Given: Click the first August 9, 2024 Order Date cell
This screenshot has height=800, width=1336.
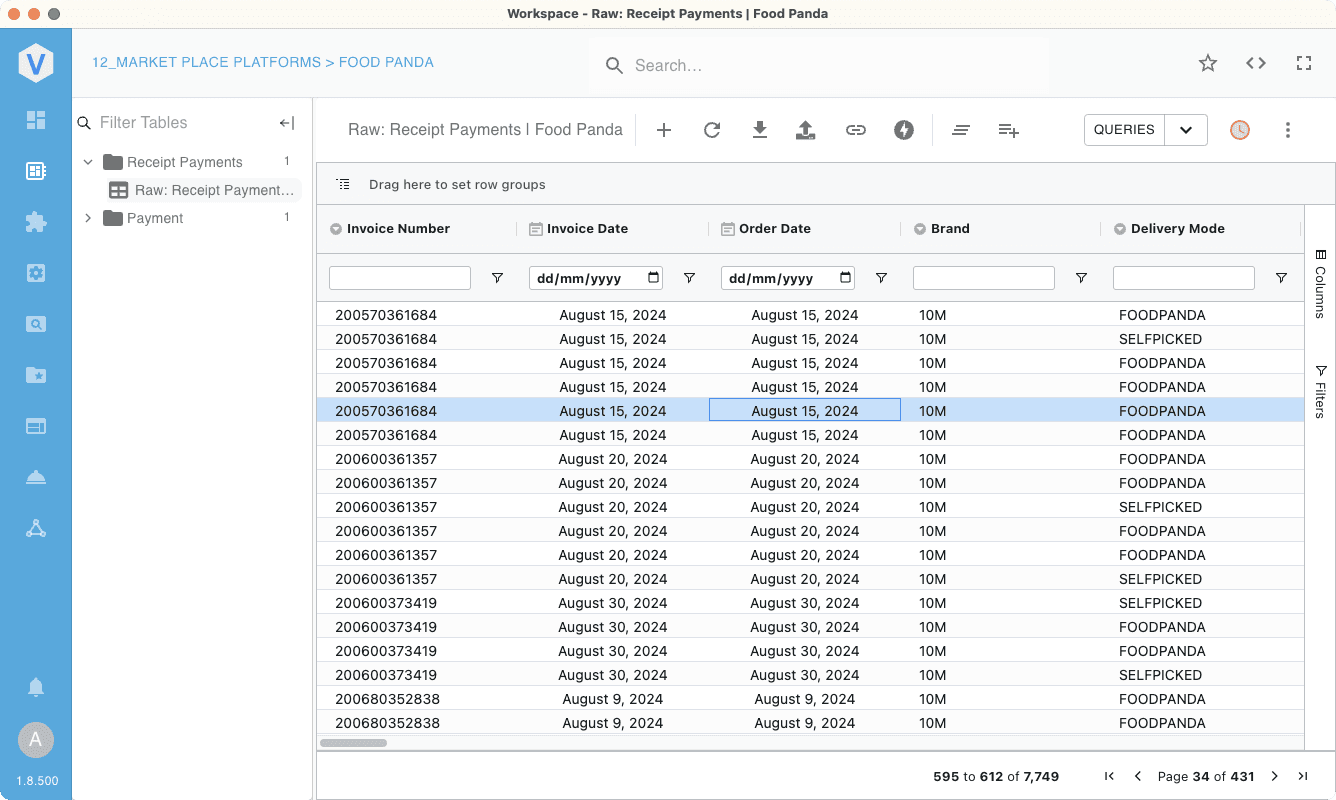Looking at the screenshot, I should 805,699.
